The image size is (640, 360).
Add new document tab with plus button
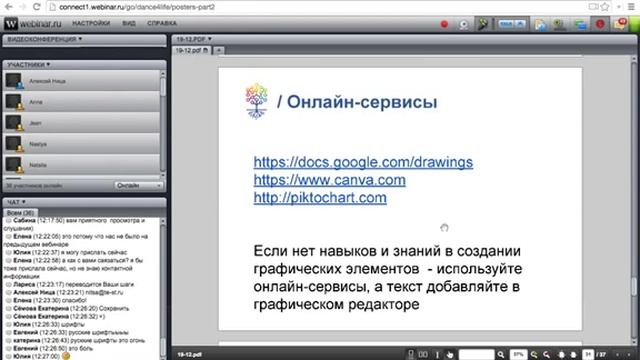coord(219,50)
